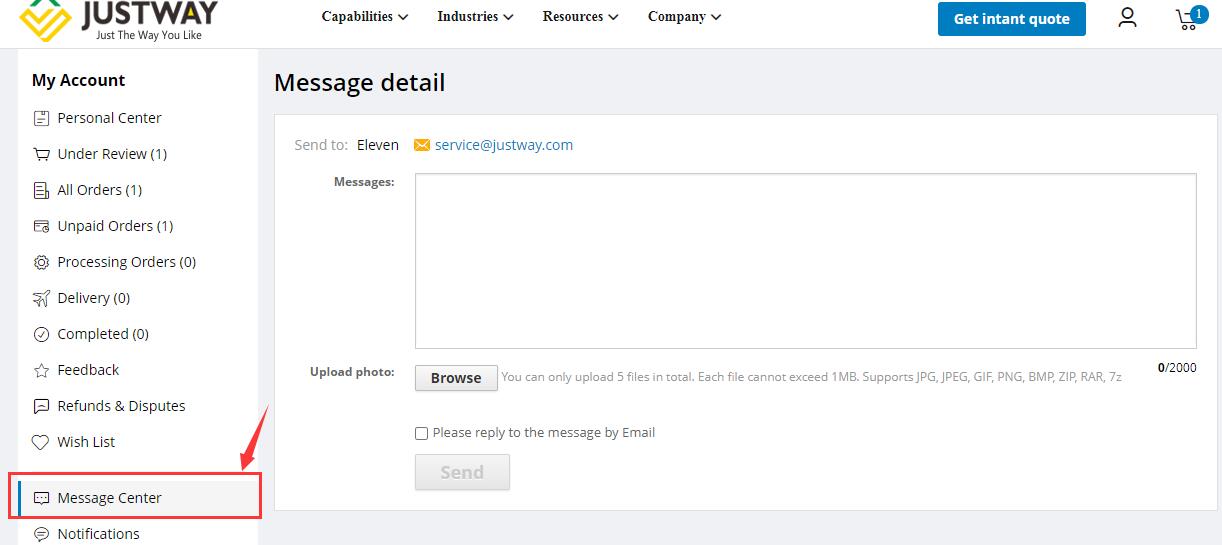The image size is (1222, 545).
Task: Open the service@justway.com email link
Action: pos(504,145)
